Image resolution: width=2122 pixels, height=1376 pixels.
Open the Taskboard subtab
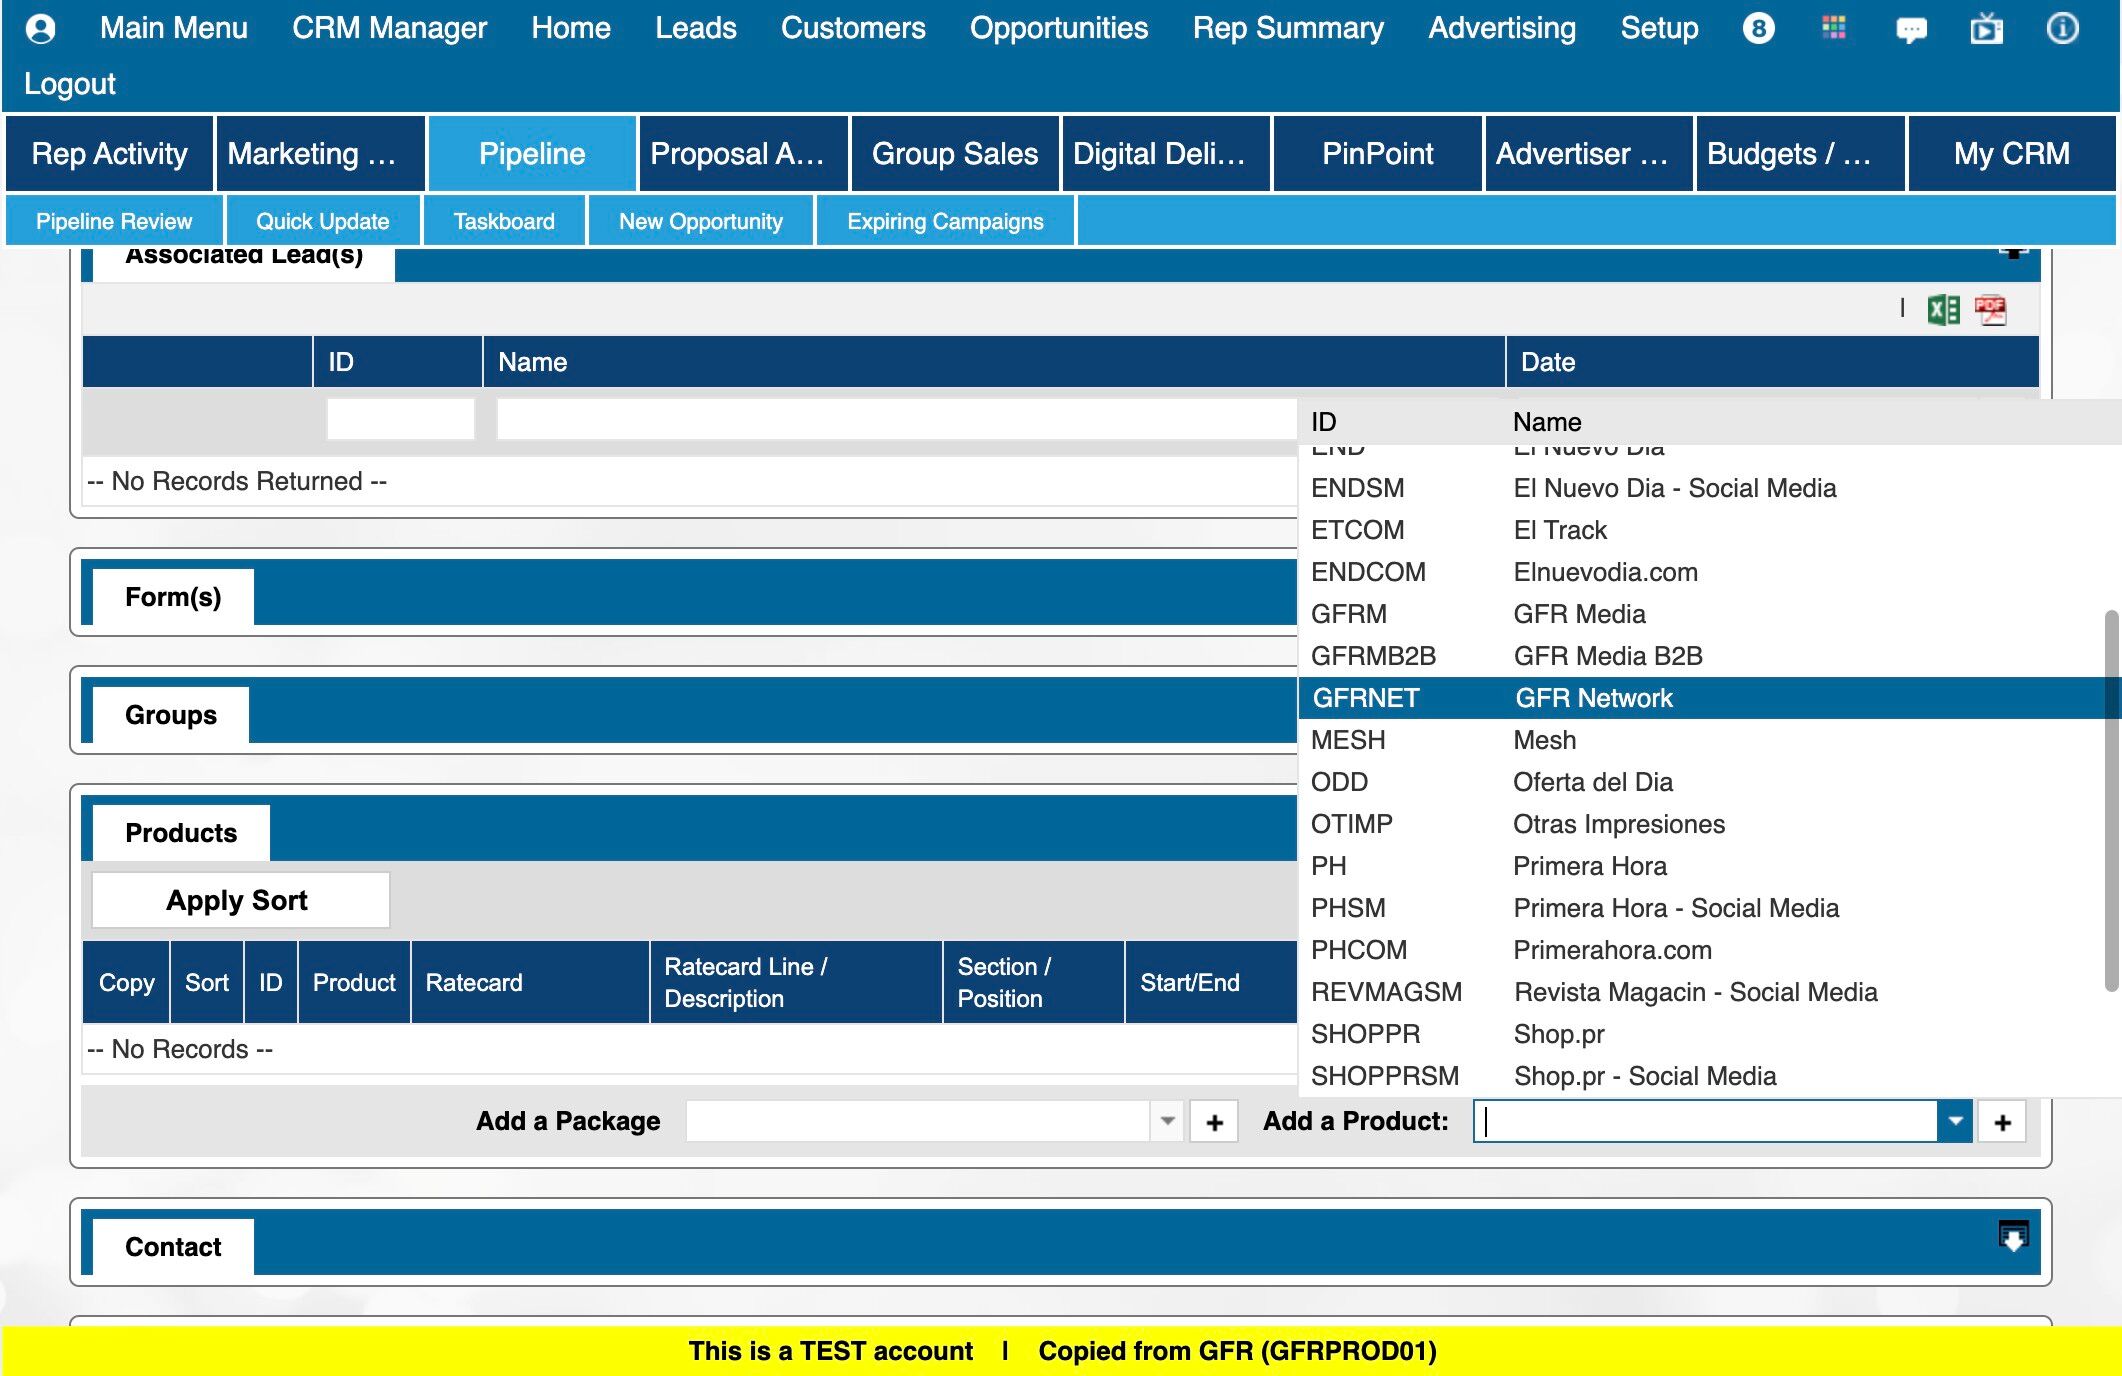tap(503, 221)
